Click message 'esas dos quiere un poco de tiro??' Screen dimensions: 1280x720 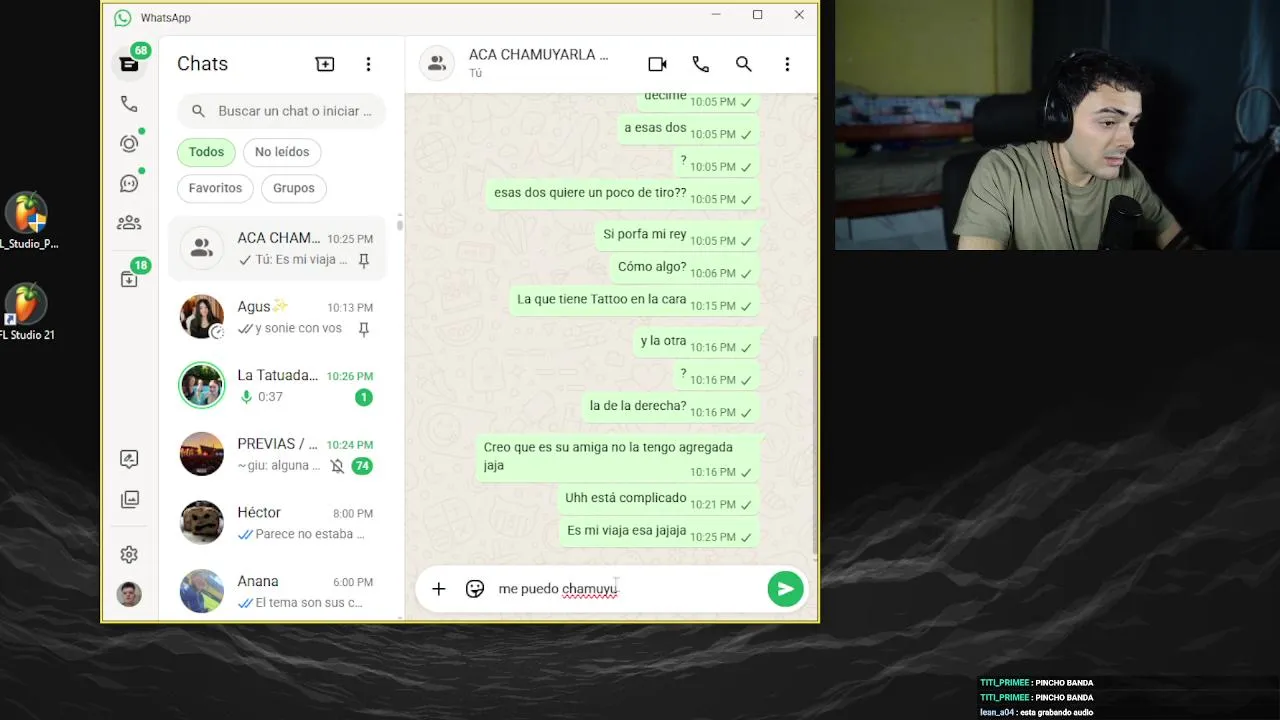622,194
